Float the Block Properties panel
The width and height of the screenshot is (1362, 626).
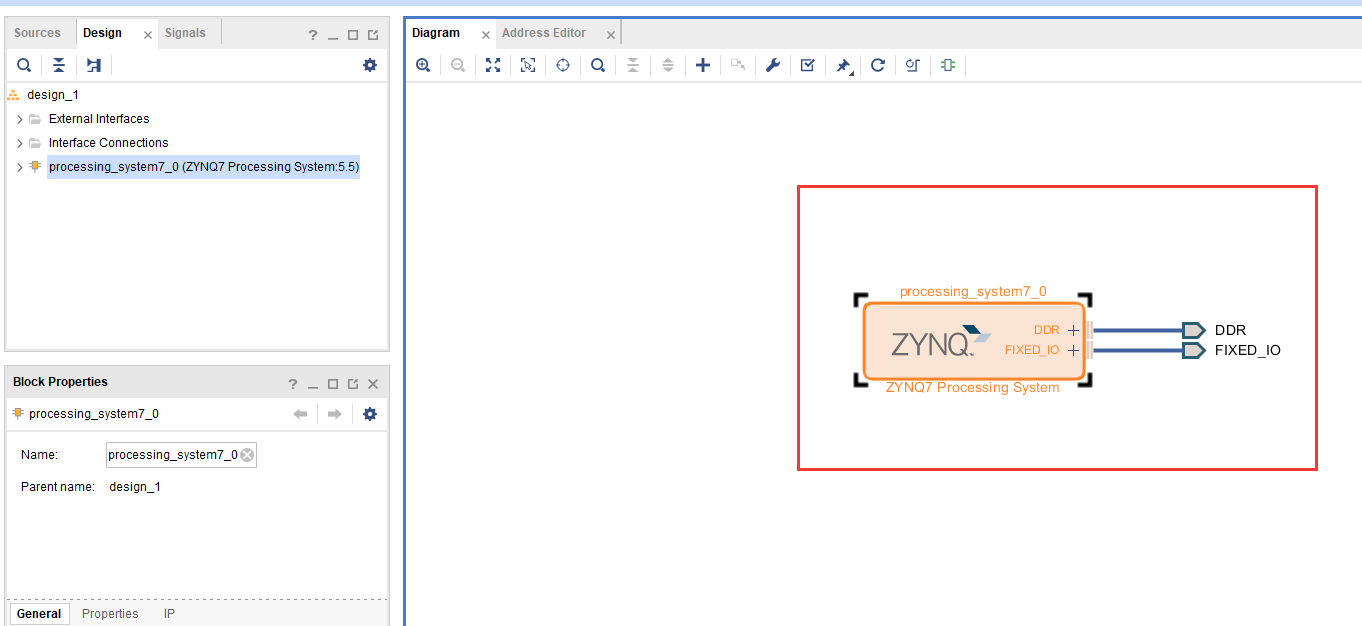pos(353,384)
